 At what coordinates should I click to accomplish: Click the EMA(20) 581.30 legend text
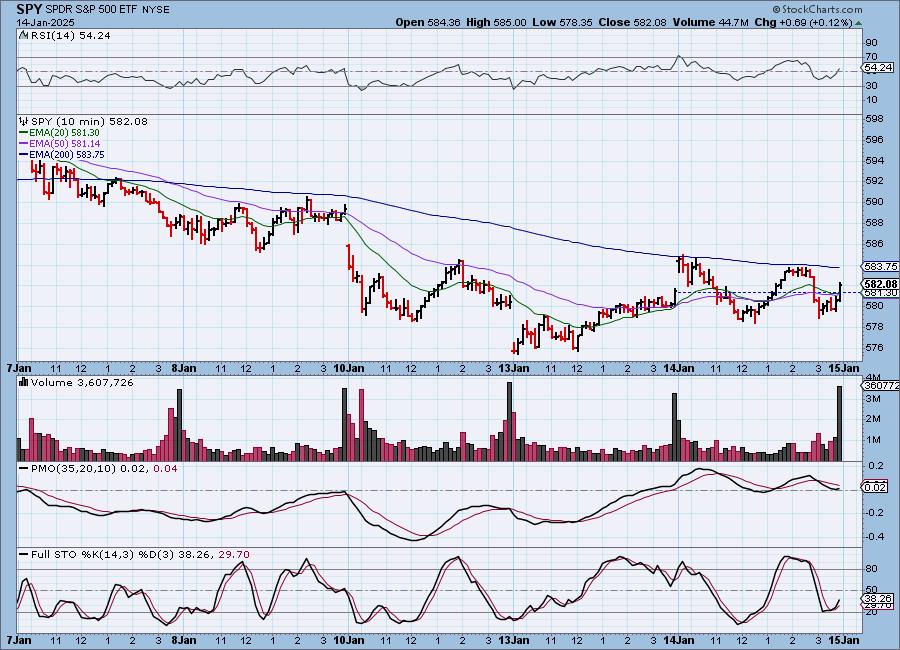click(64, 133)
